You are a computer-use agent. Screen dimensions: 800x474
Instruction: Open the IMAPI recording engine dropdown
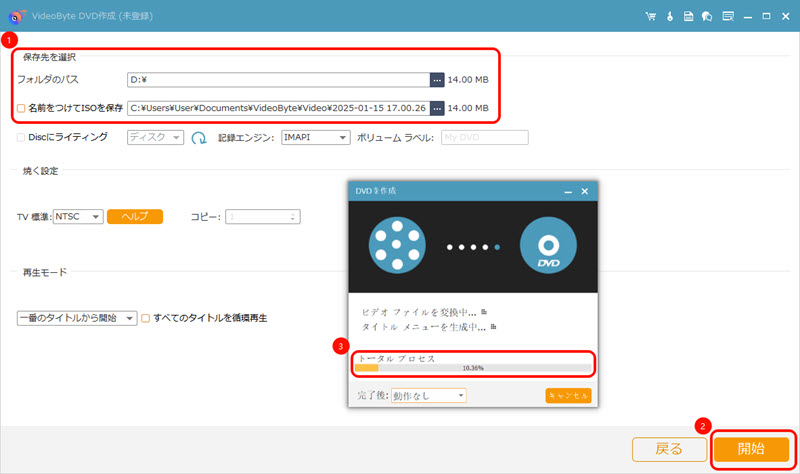click(x=316, y=137)
